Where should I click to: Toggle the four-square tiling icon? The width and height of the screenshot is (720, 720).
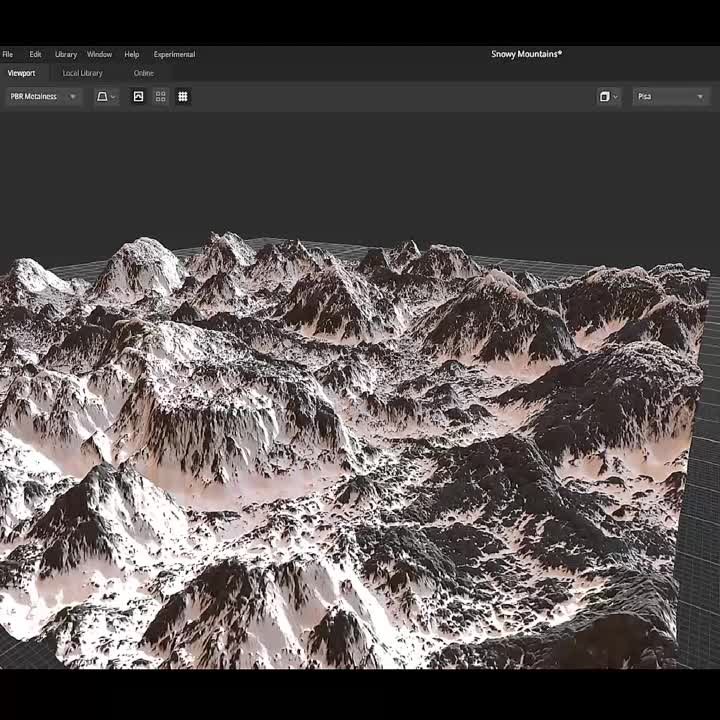click(x=160, y=96)
